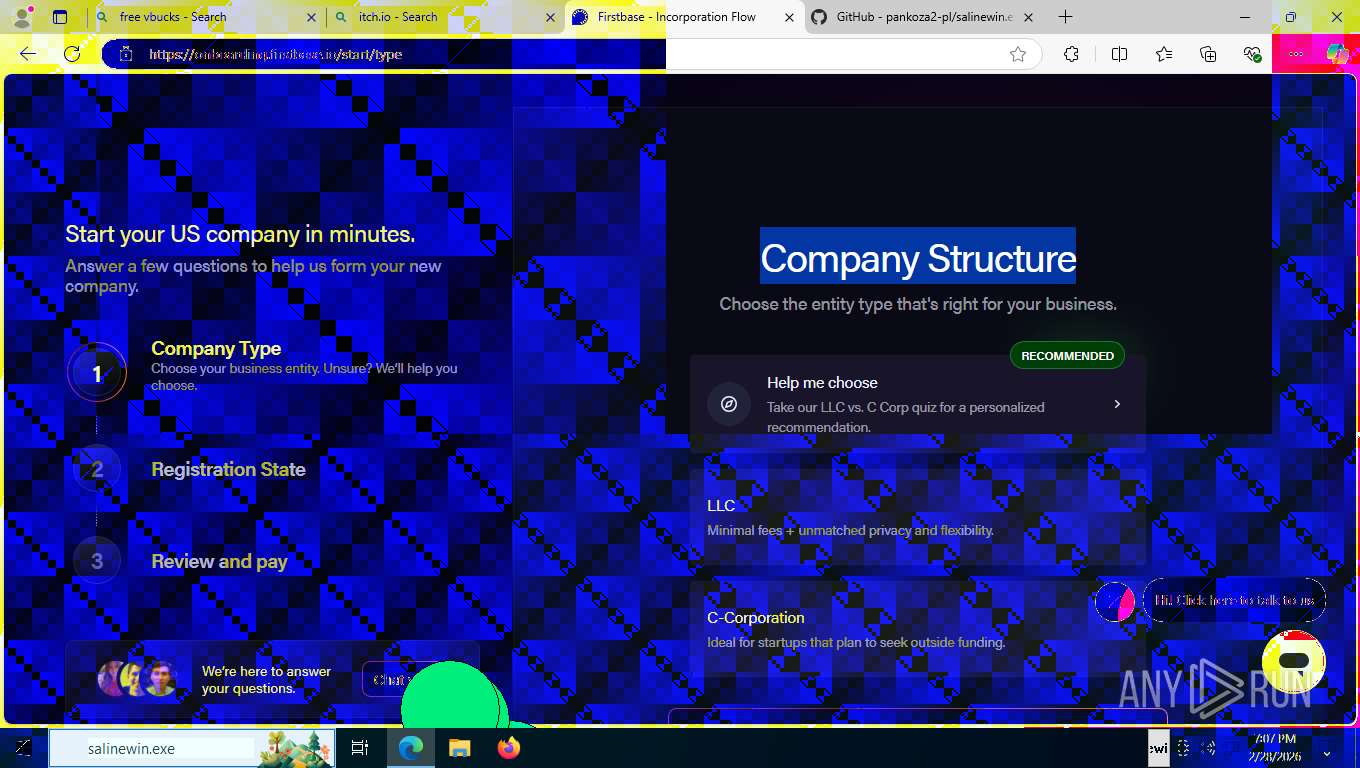1360x768 pixels.
Task: Choose the LLC entity option
Action: click(918, 517)
